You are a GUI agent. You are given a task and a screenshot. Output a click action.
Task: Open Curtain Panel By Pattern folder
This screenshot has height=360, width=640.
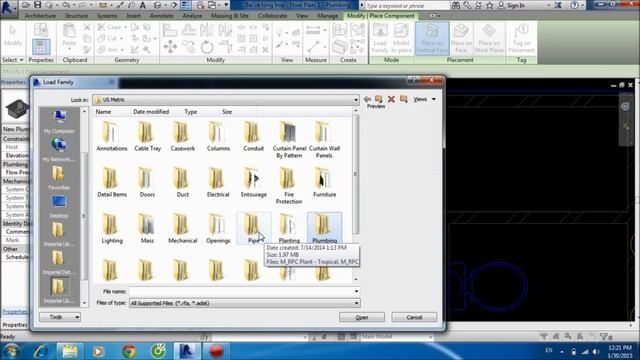(x=289, y=140)
